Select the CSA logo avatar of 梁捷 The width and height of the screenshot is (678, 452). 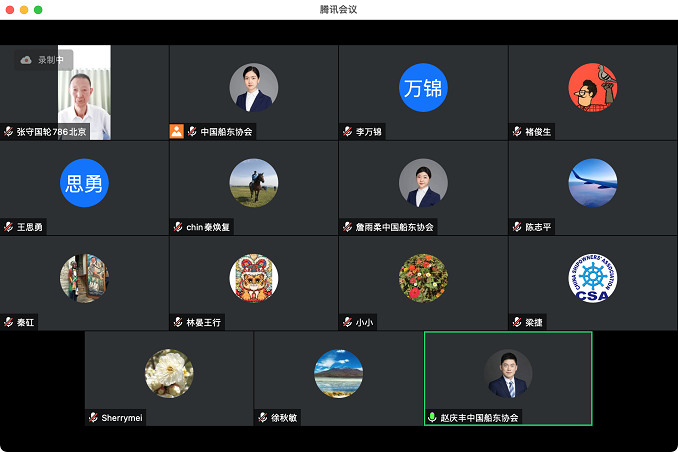(593, 278)
